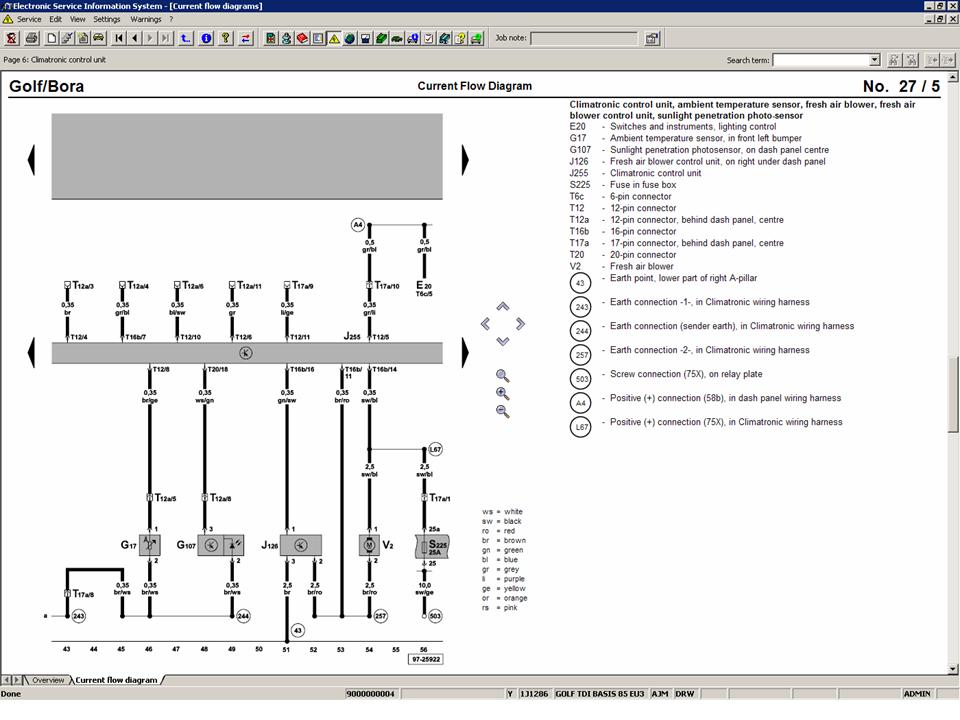Open the Settings menu
The image size is (960, 720).
coord(107,19)
